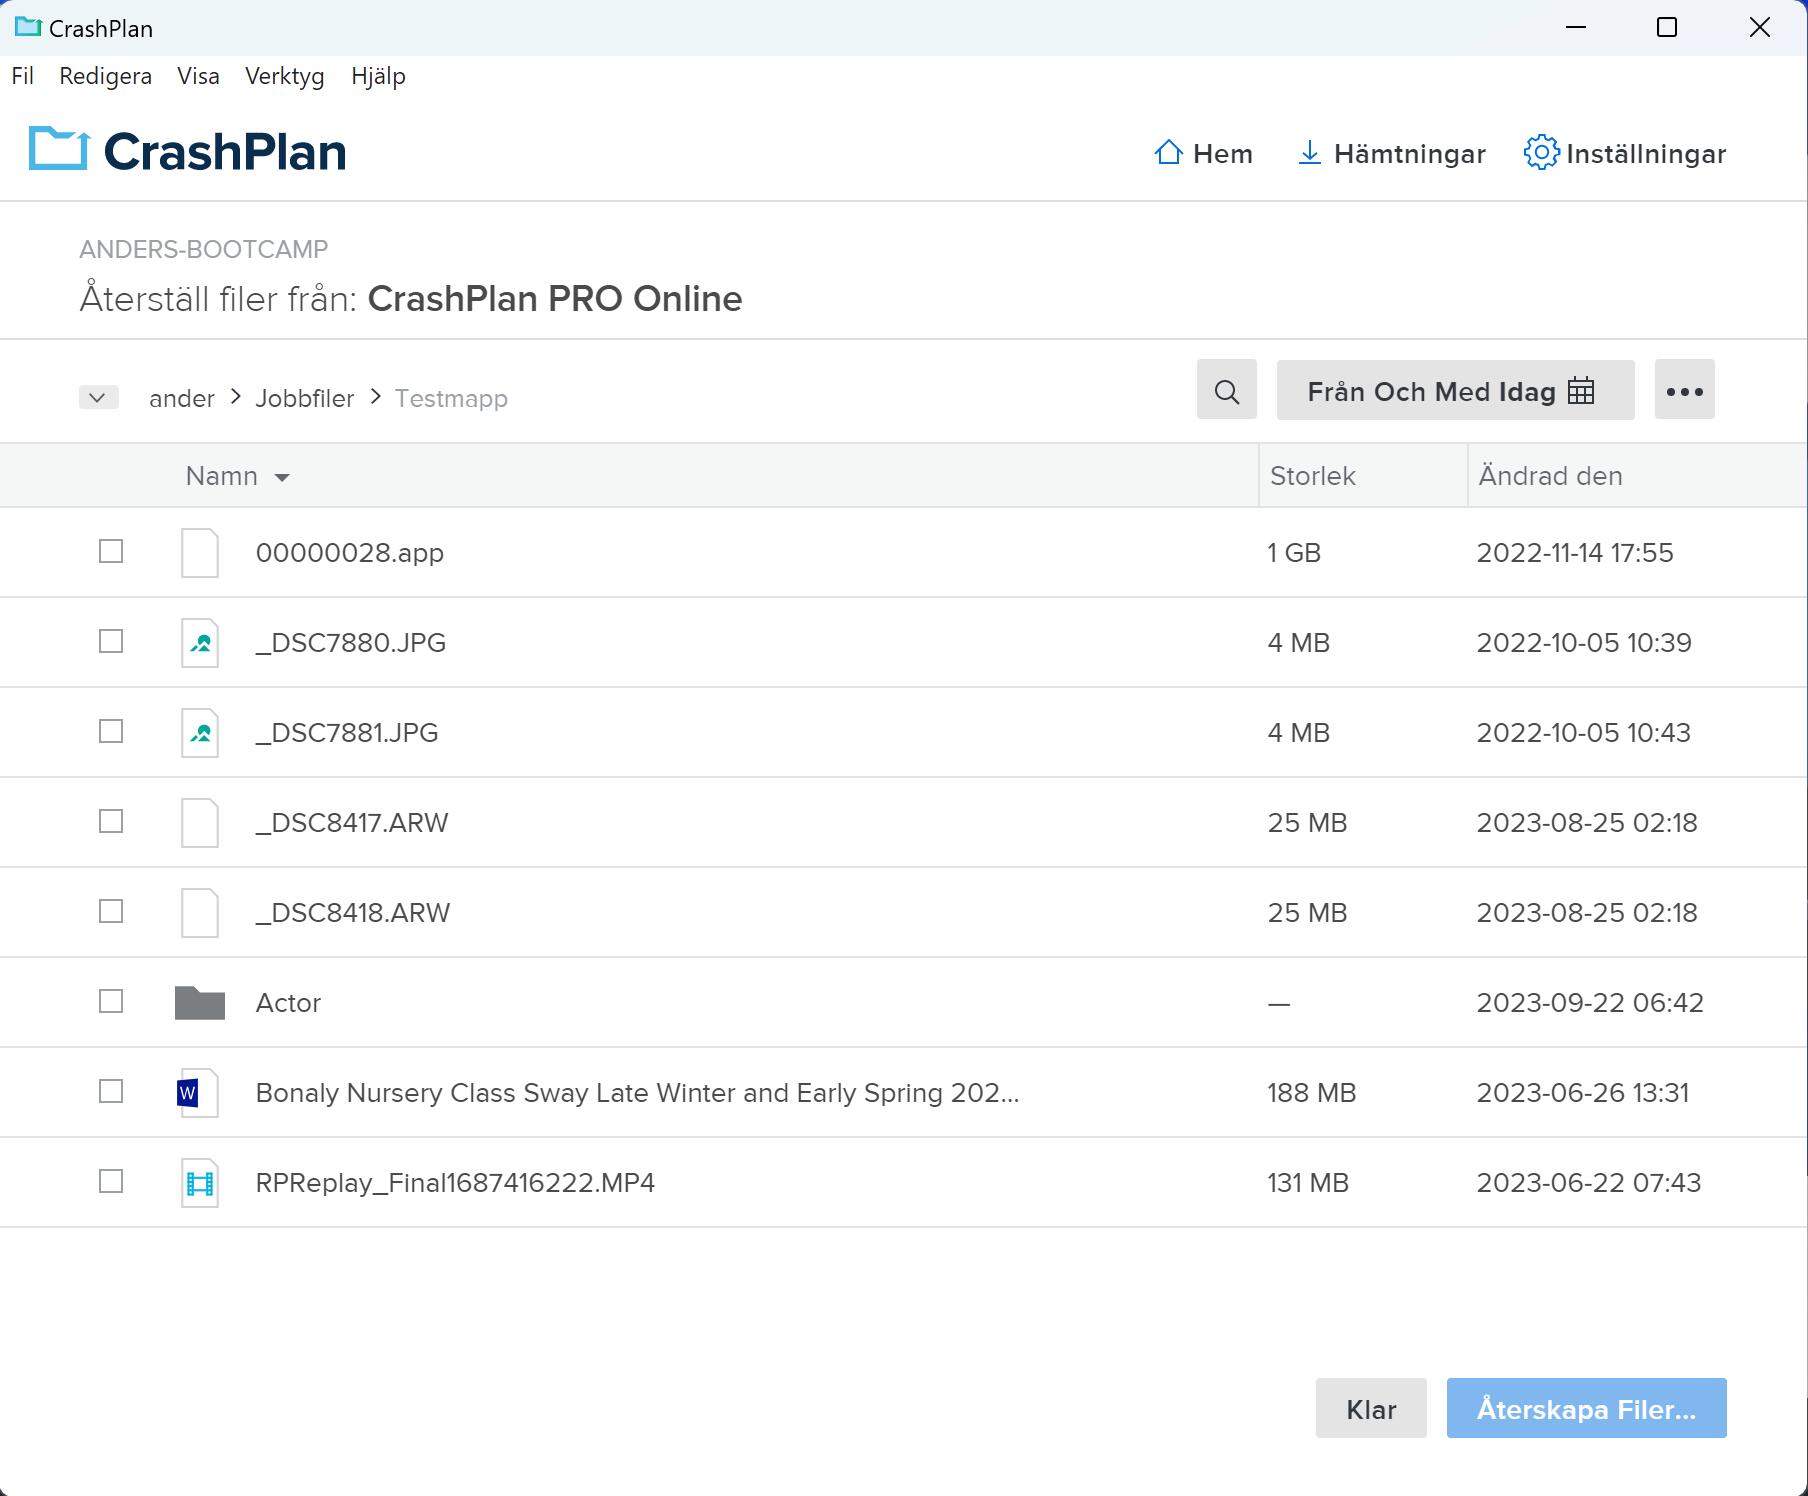Open the Verktyg menu
Screen dimensions: 1808x1496
coord(284,76)
